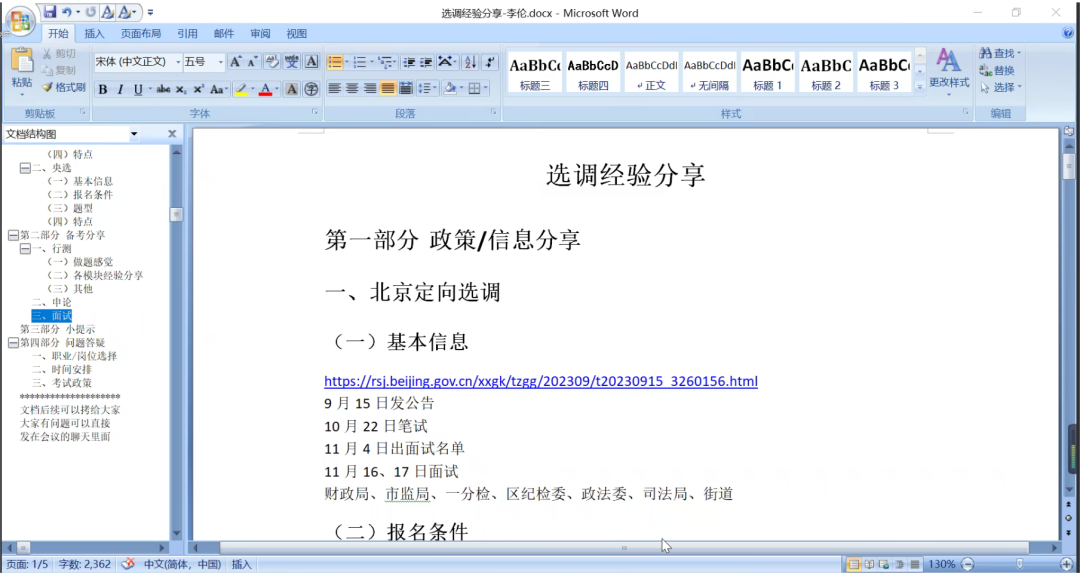Toggle bold formatting
The height and width of the screenshot is (573, 1080).
coord(102,89)
